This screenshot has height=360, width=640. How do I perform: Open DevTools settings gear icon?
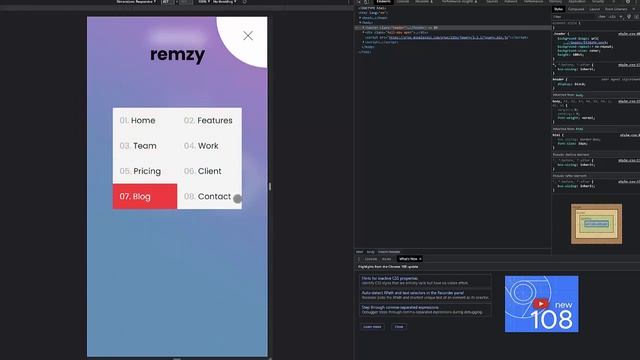click(x=628, y=2)
